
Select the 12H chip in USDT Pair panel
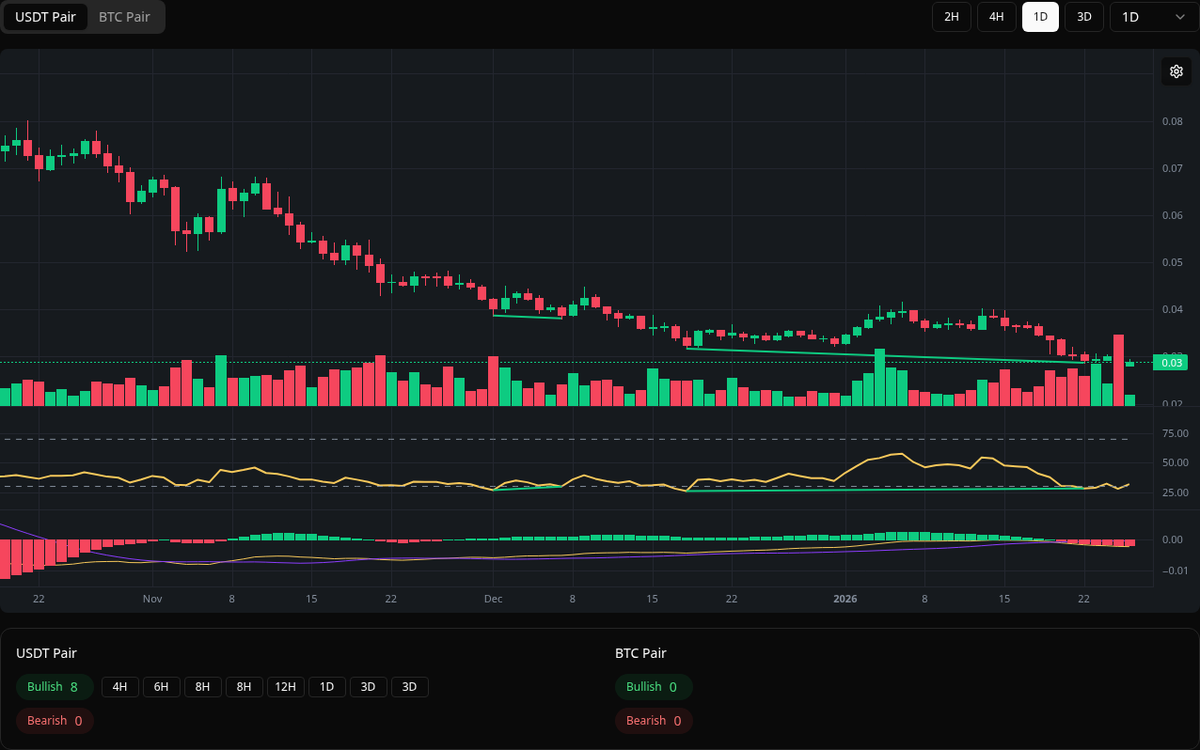pyautogui.click(x=285, y=687)
